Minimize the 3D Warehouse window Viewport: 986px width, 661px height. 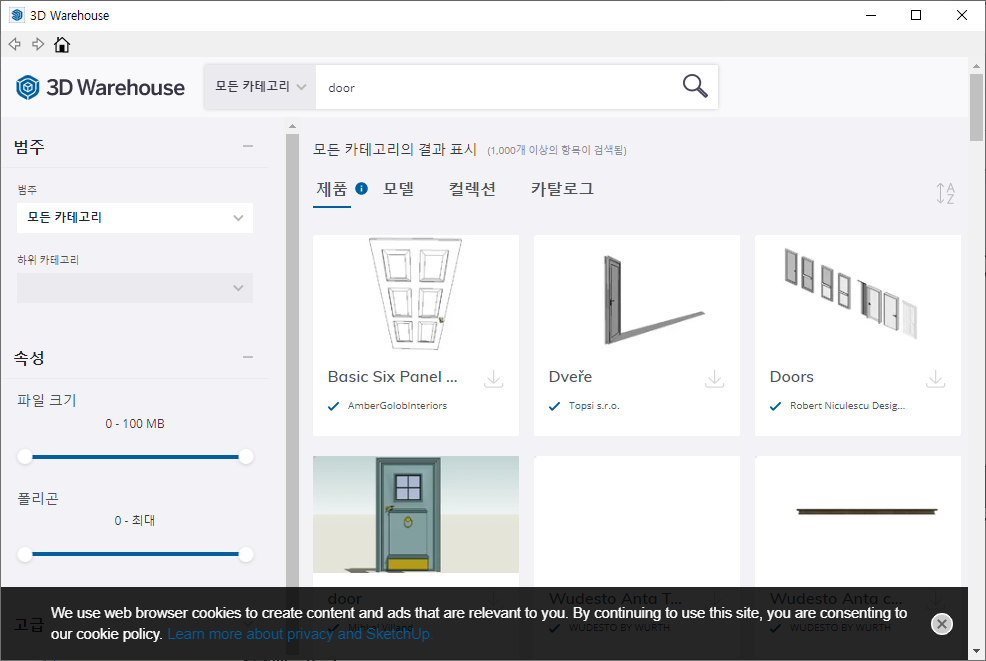(871, 15)
